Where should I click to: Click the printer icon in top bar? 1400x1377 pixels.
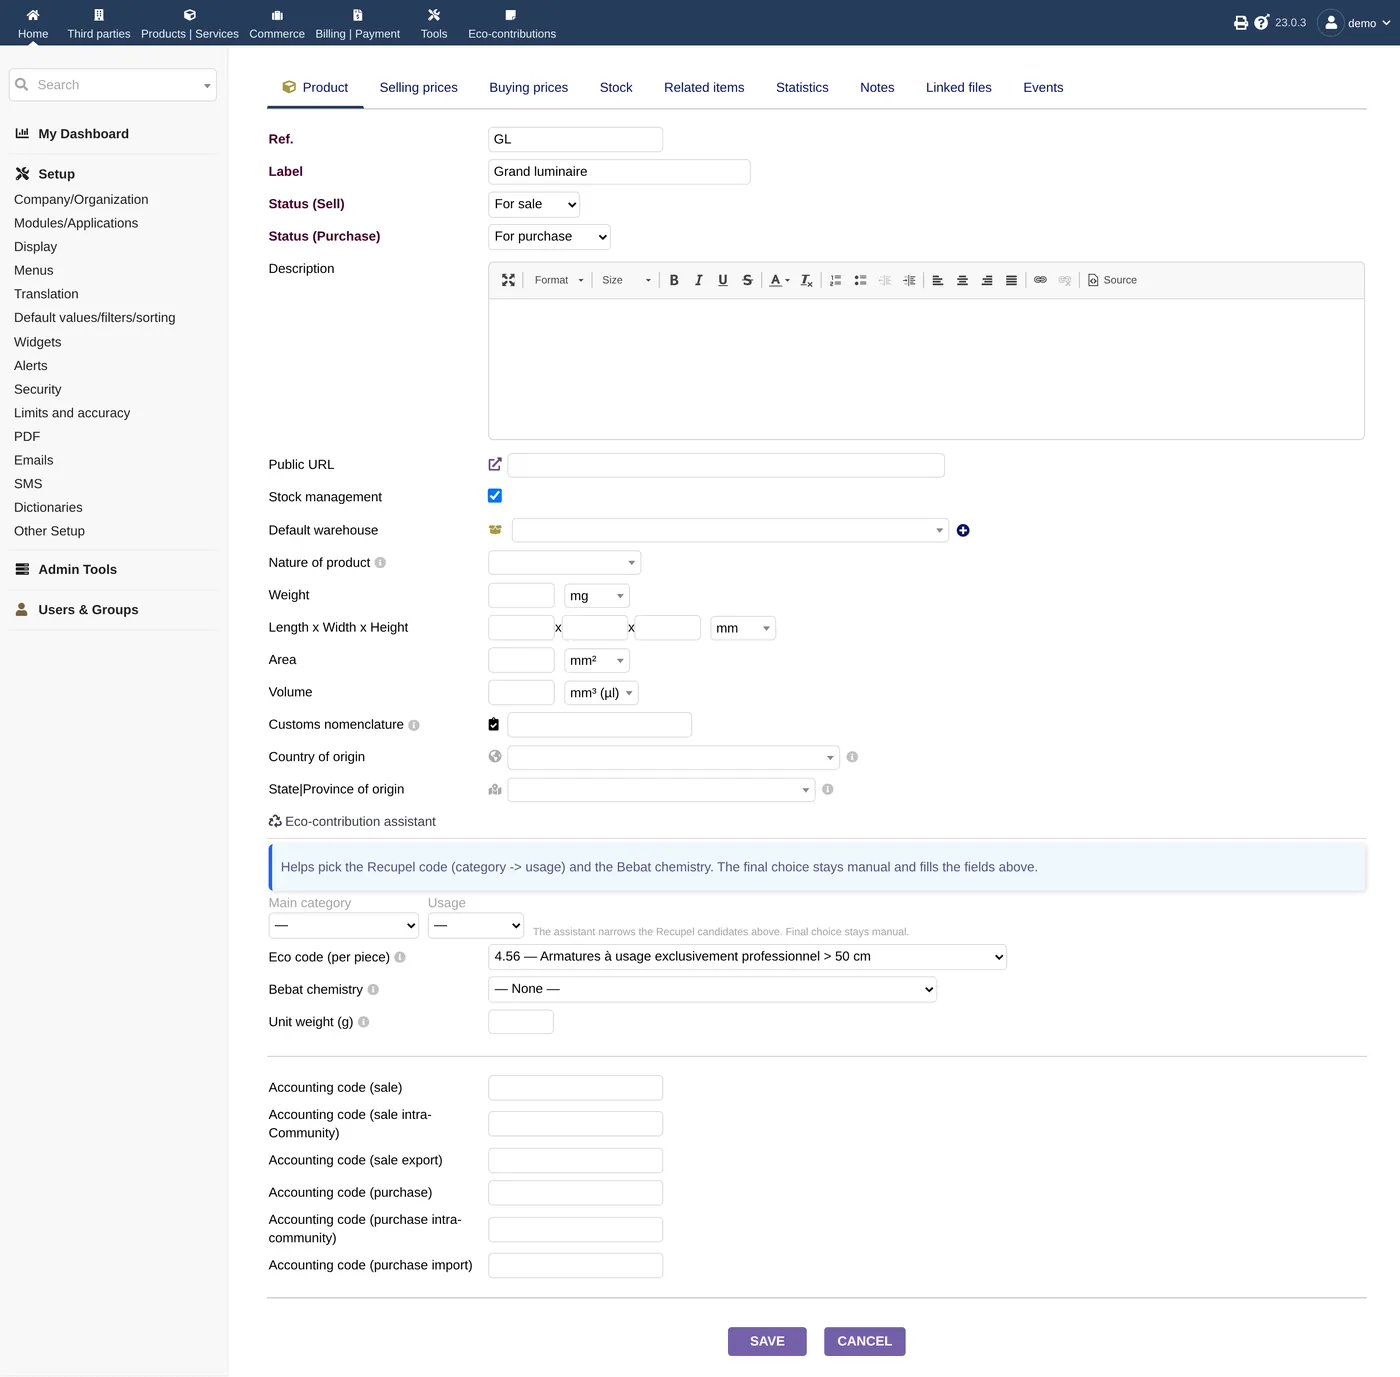[x=1241, y=22]
